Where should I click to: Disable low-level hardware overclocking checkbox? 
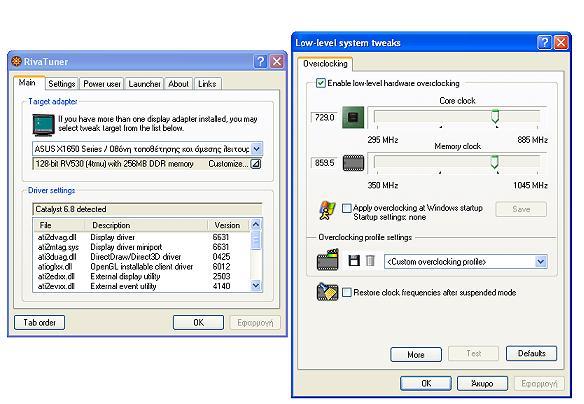320,83
